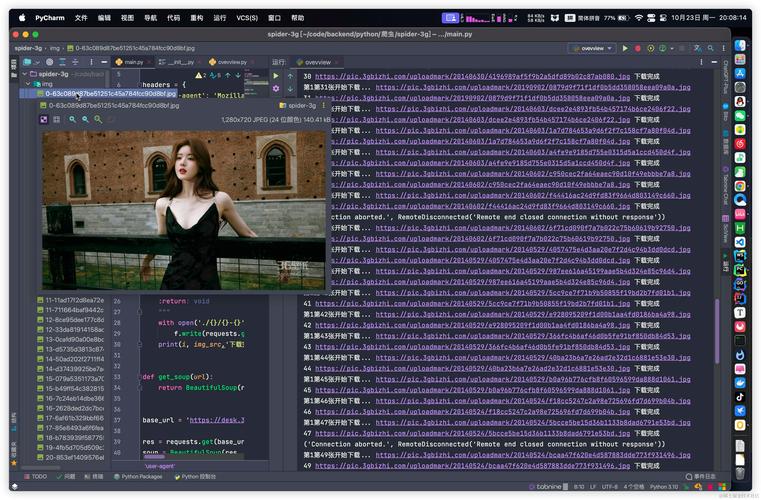Collapse the spider-3g project root
This screenshot has height=500, width=761.
point(25,74)
